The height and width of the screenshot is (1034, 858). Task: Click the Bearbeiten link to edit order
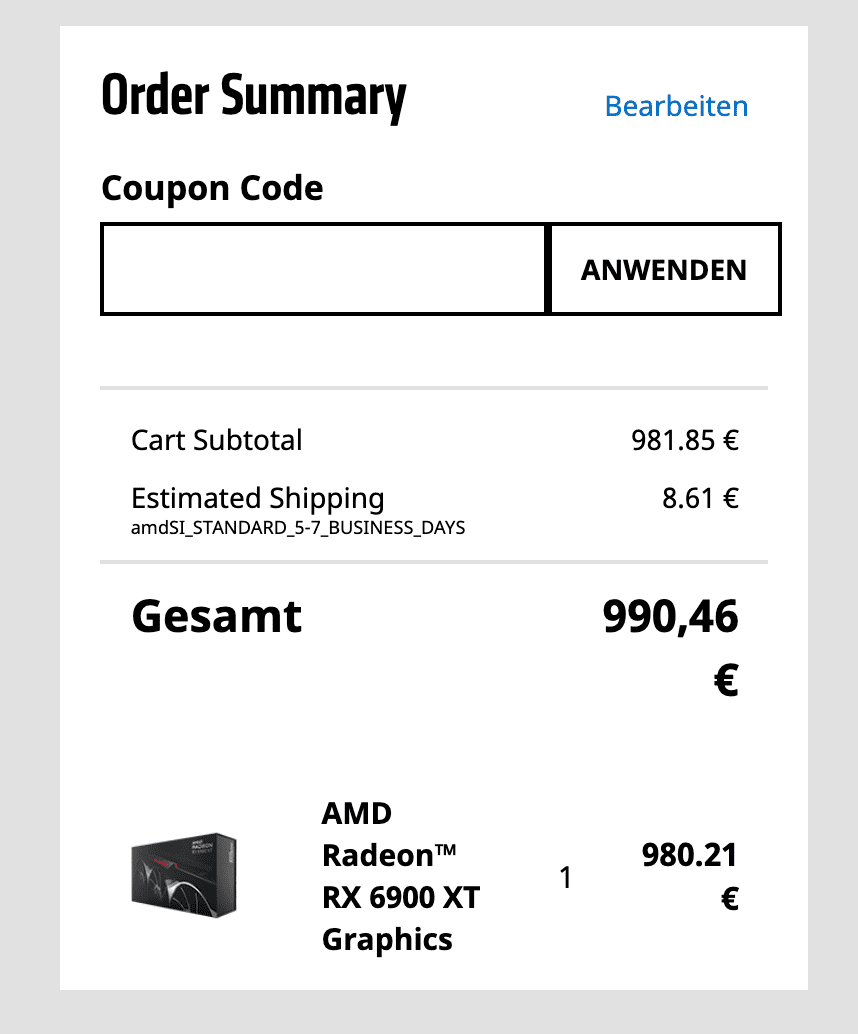[676, 106]
